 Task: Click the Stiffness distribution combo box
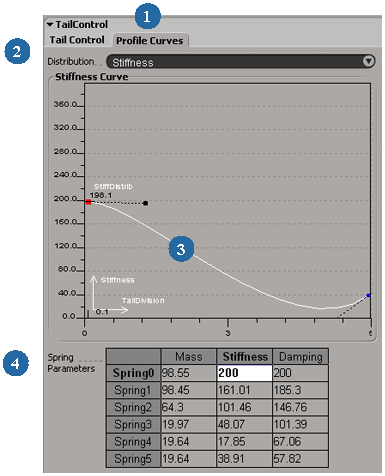coord(241,62)
